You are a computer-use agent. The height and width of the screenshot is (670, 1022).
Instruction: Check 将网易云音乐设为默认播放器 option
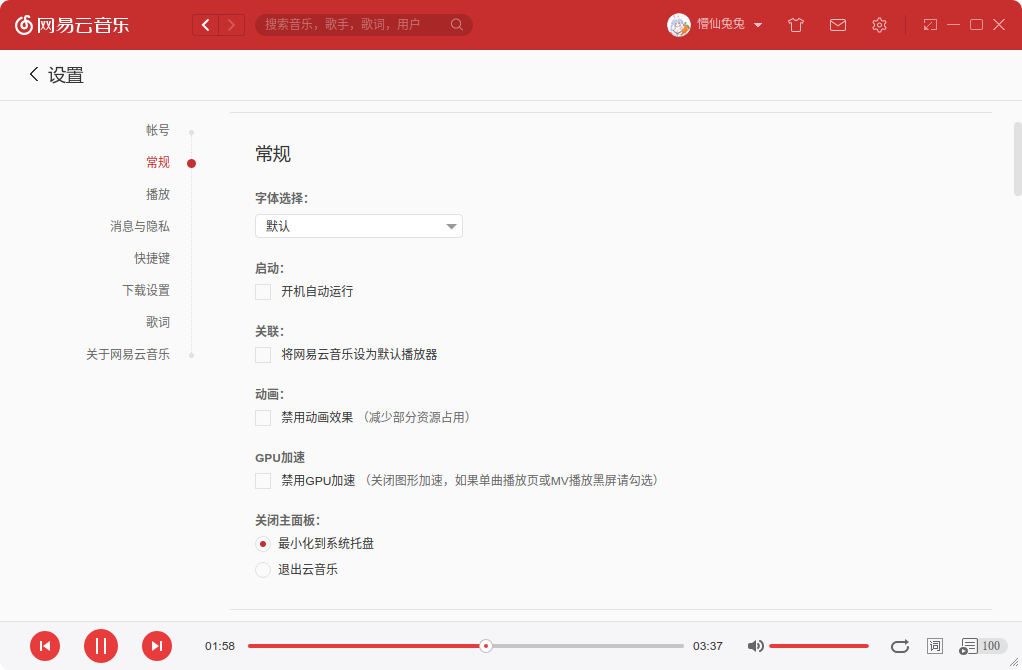coord(263,355)
